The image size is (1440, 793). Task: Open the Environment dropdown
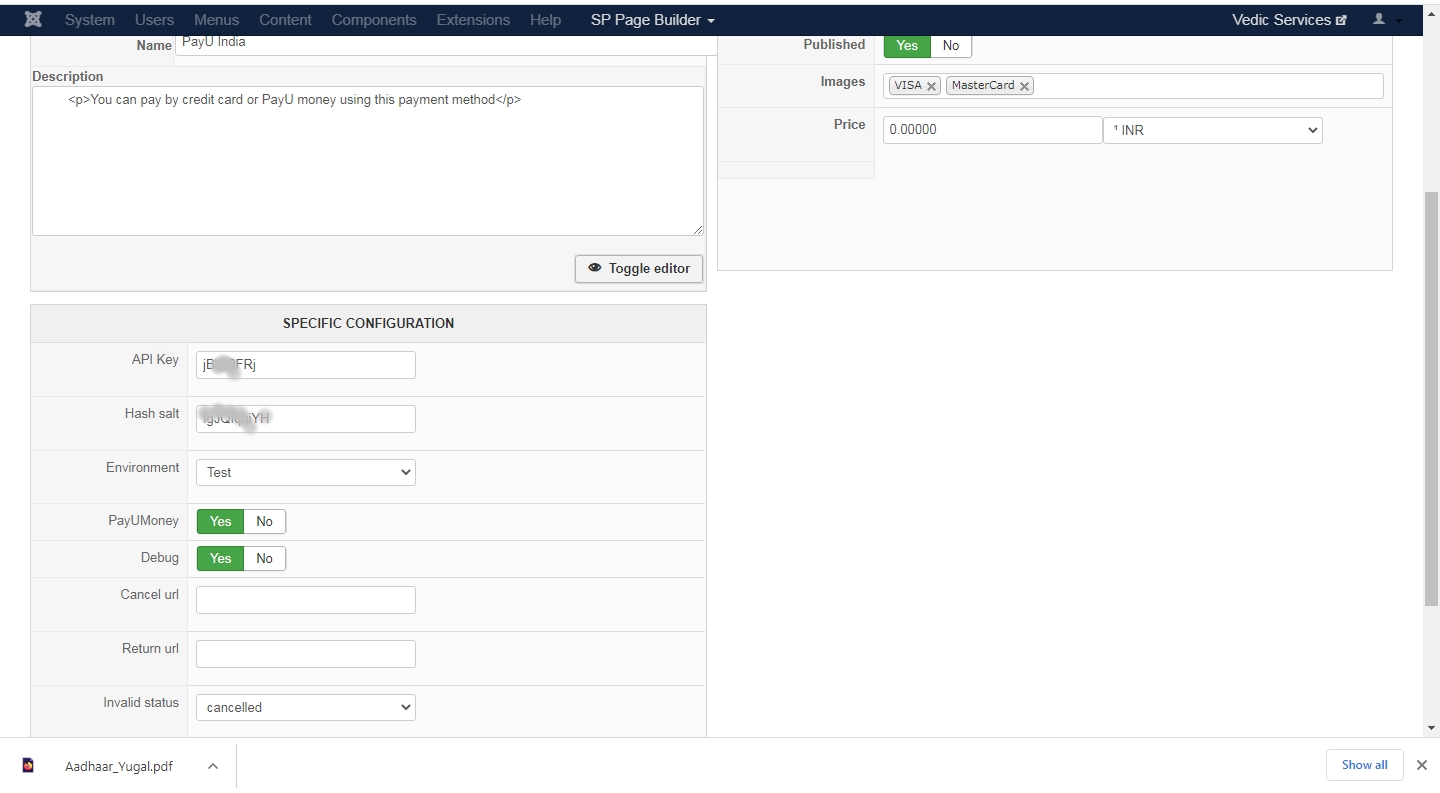pos(306,472)
